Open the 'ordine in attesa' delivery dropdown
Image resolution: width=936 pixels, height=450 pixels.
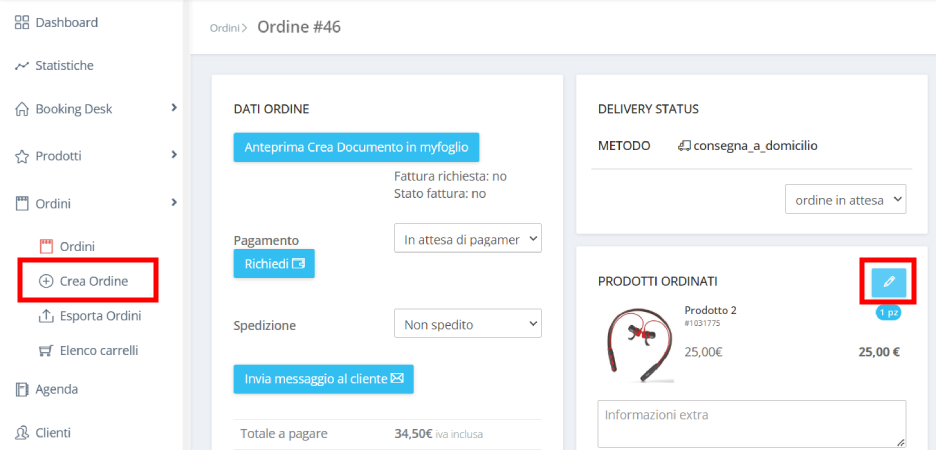[x=845, y=200]
